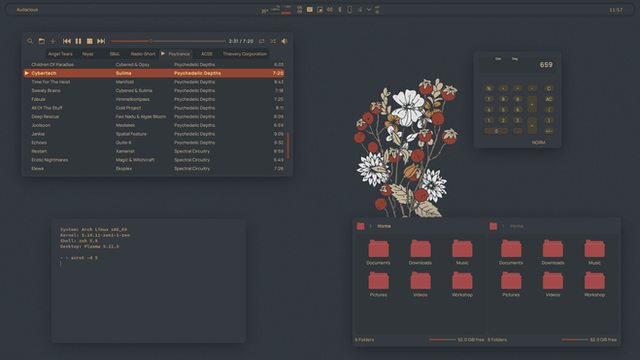This screenshot has width=640, height=360.
Task: Click the open parenthesis calculator key
Action: pos(549,110)
